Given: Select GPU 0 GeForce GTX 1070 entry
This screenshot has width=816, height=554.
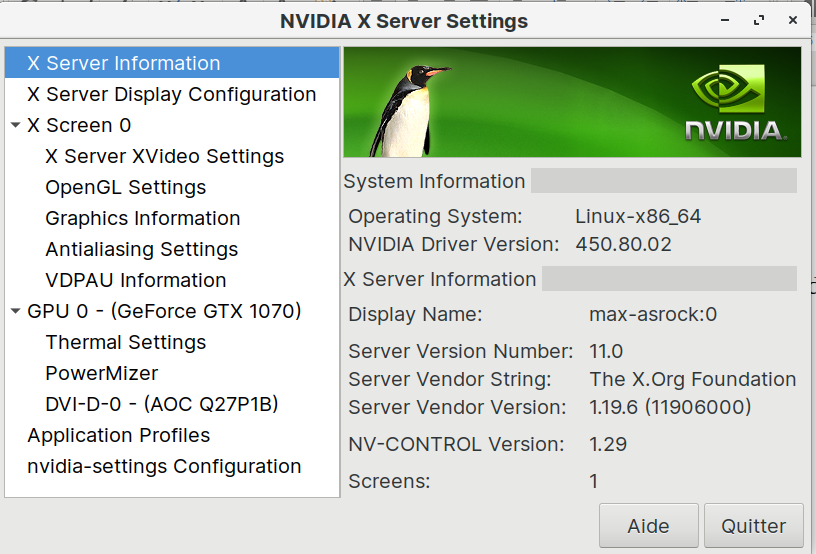Looking at the screenshot, I should click(164, 311).
